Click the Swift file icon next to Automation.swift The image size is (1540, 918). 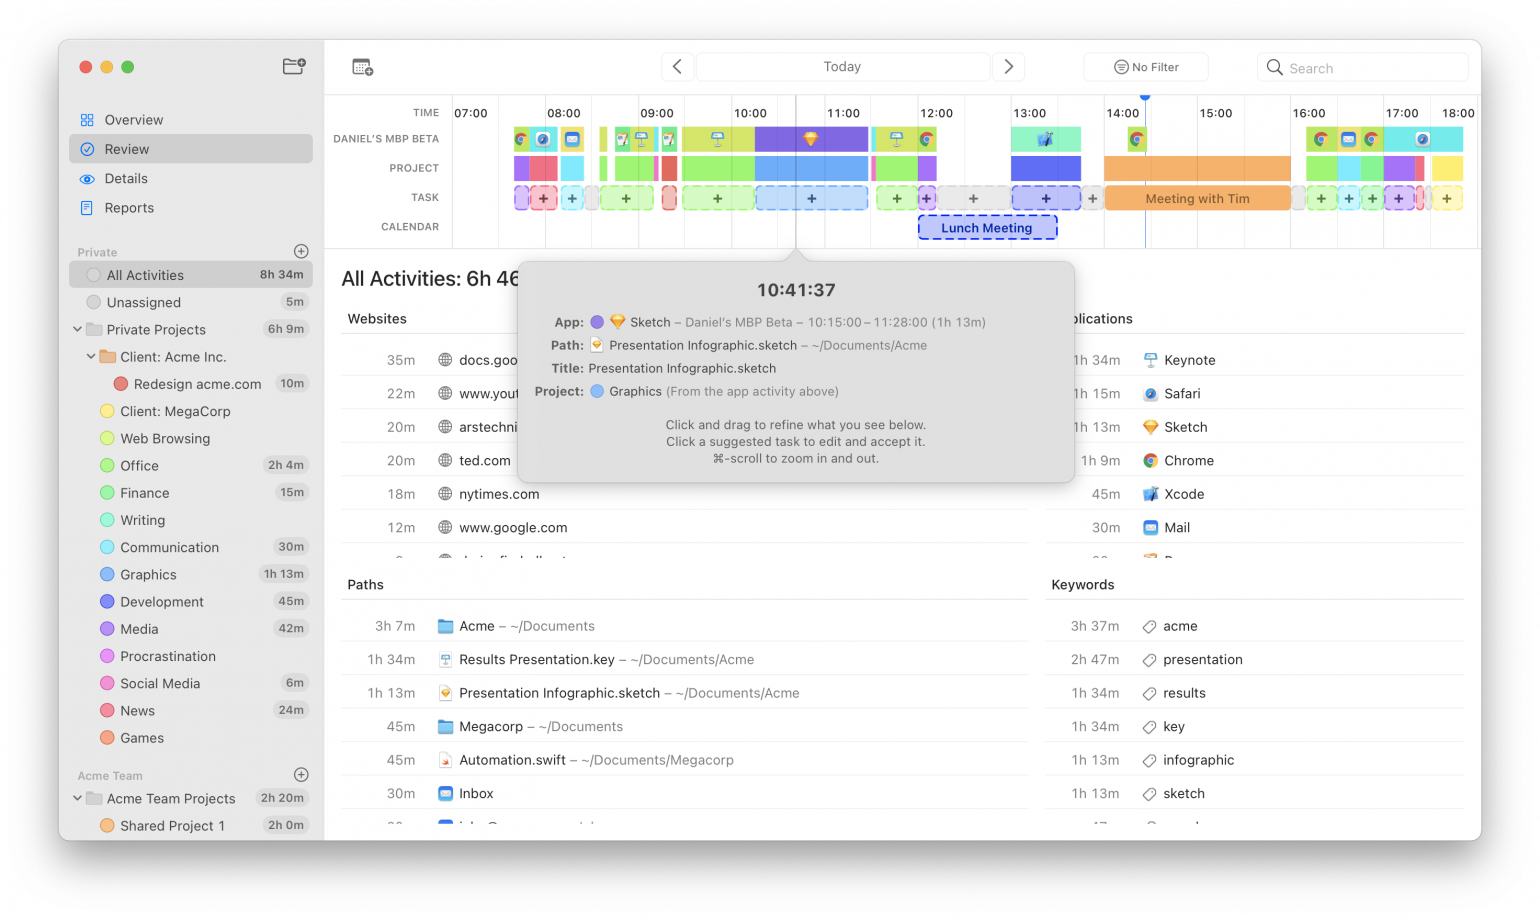(443, 760)
